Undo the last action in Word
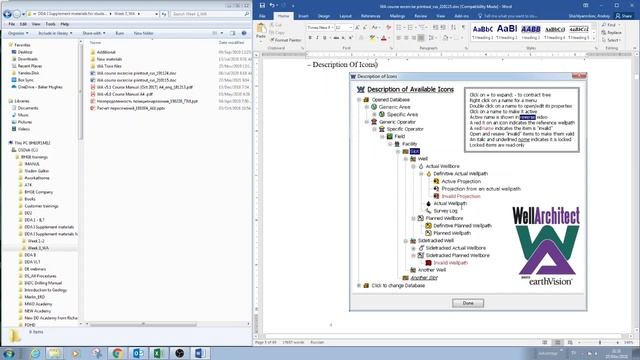This screenshot has height=360, width=640. tap(272, 5)
